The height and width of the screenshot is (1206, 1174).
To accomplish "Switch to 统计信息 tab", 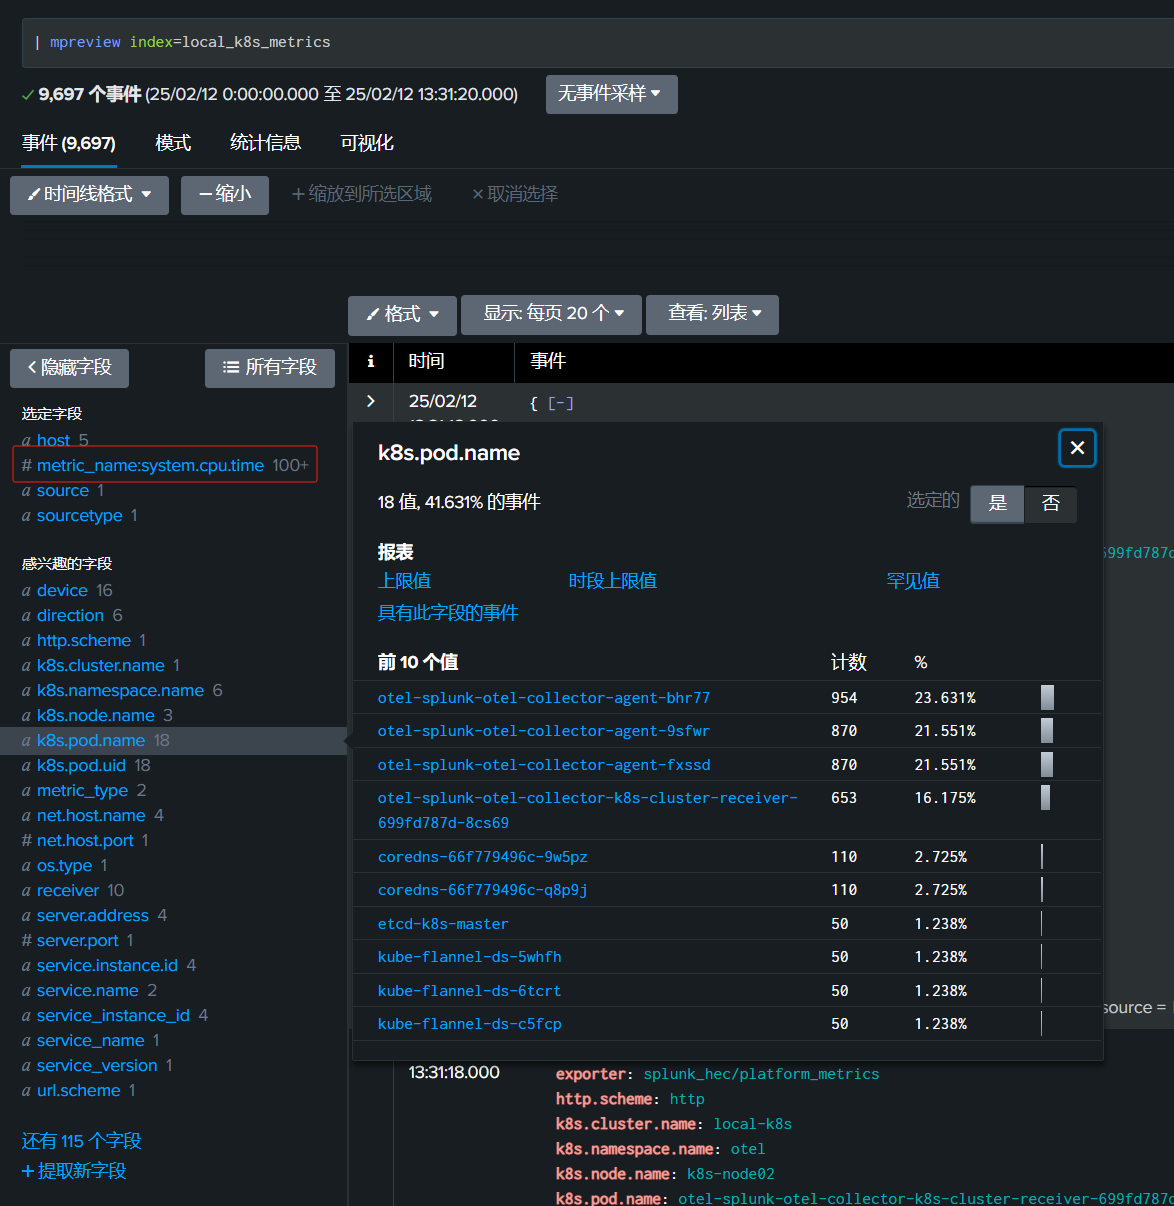I will pos(265,143).
